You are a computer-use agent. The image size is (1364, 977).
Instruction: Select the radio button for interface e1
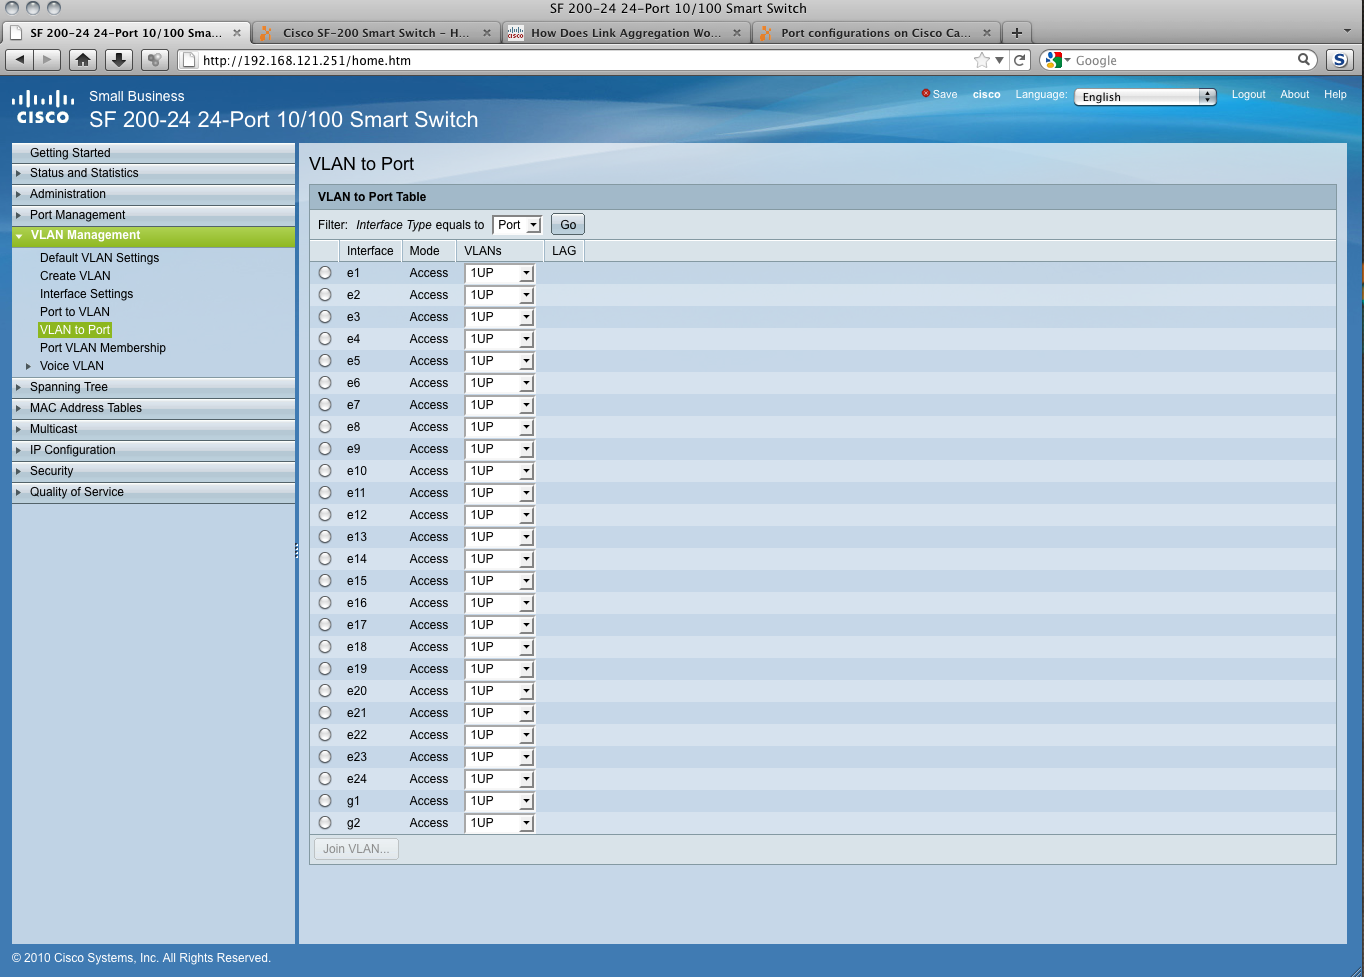[325, 273]
